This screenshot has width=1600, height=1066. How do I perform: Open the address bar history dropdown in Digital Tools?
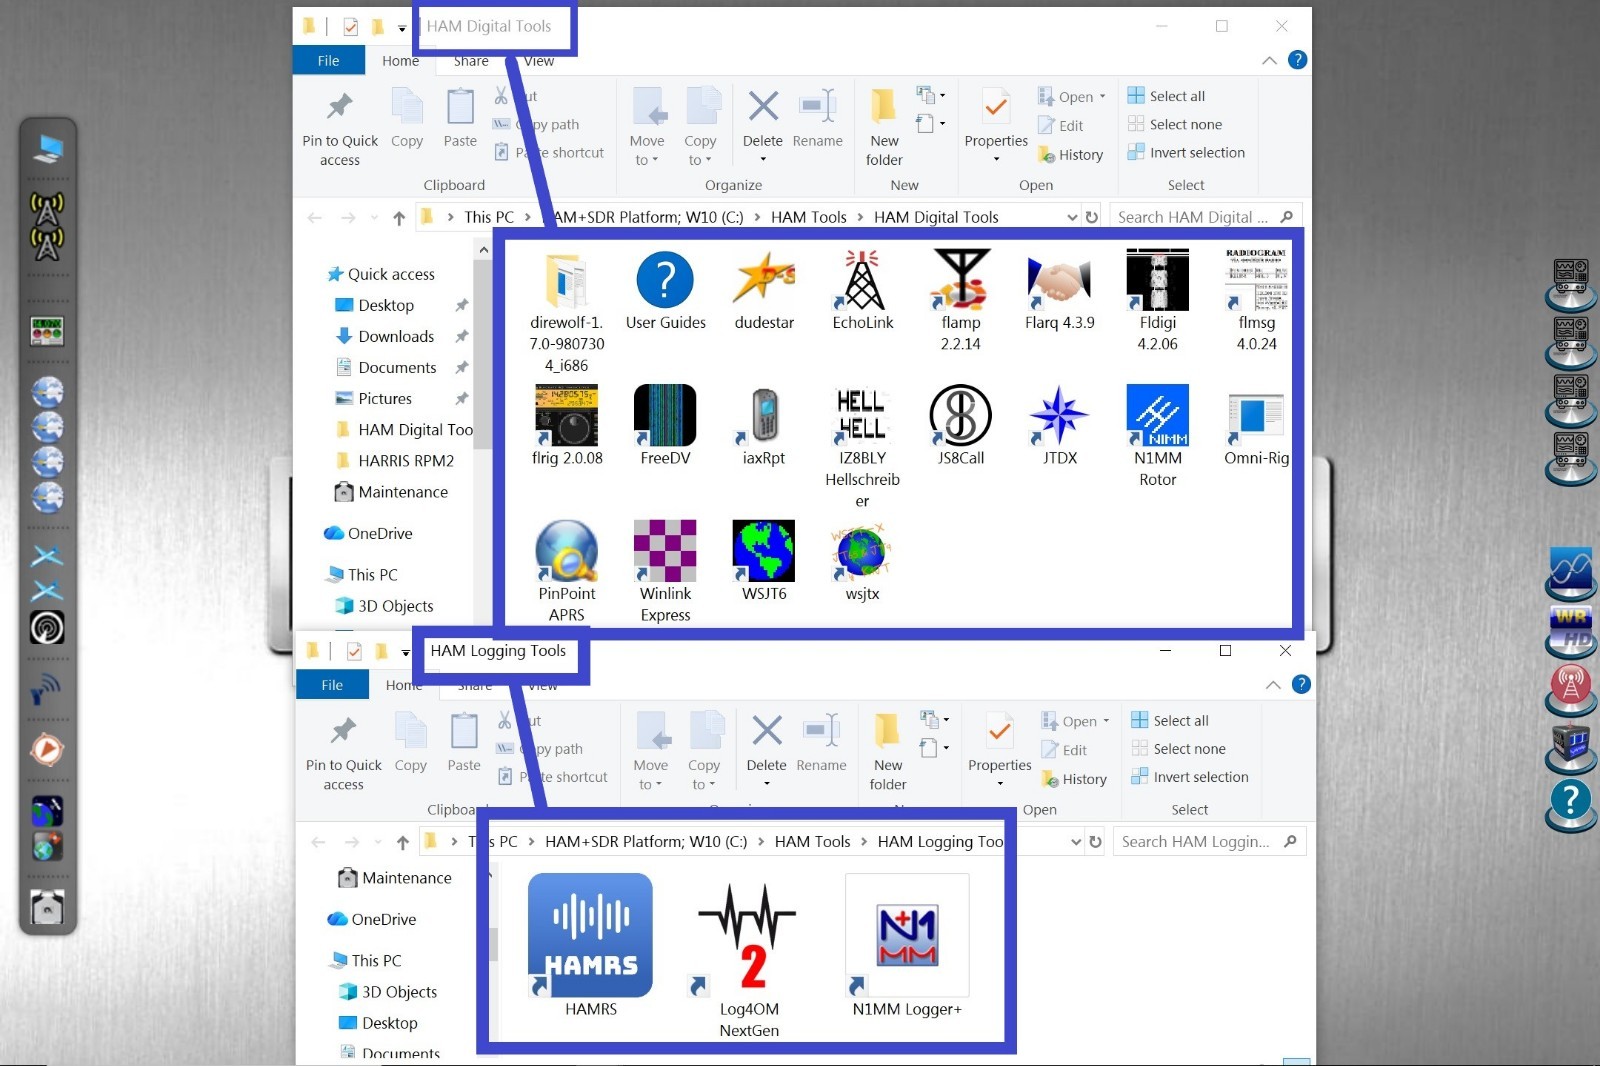click(x=1072, y=217)
